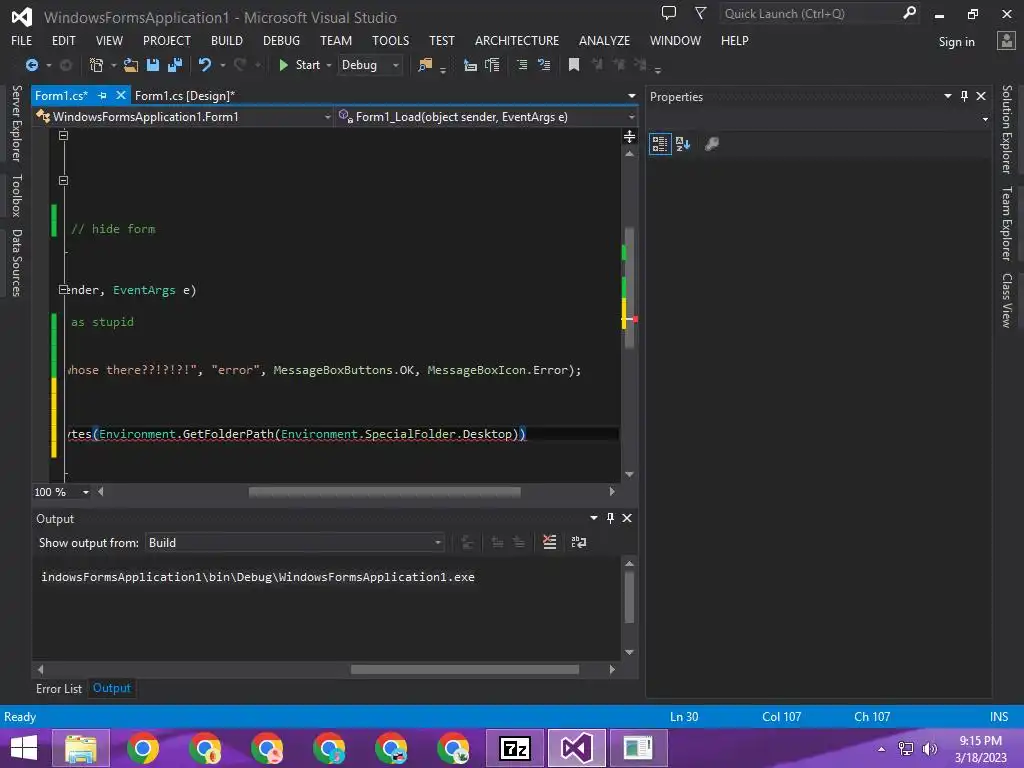Image resolution: width=1024 pixels, height=768 pixels.
Task: Toggle the Properties panel auto-hide pin
Action: pyautogui.click(x=965, y=96)
